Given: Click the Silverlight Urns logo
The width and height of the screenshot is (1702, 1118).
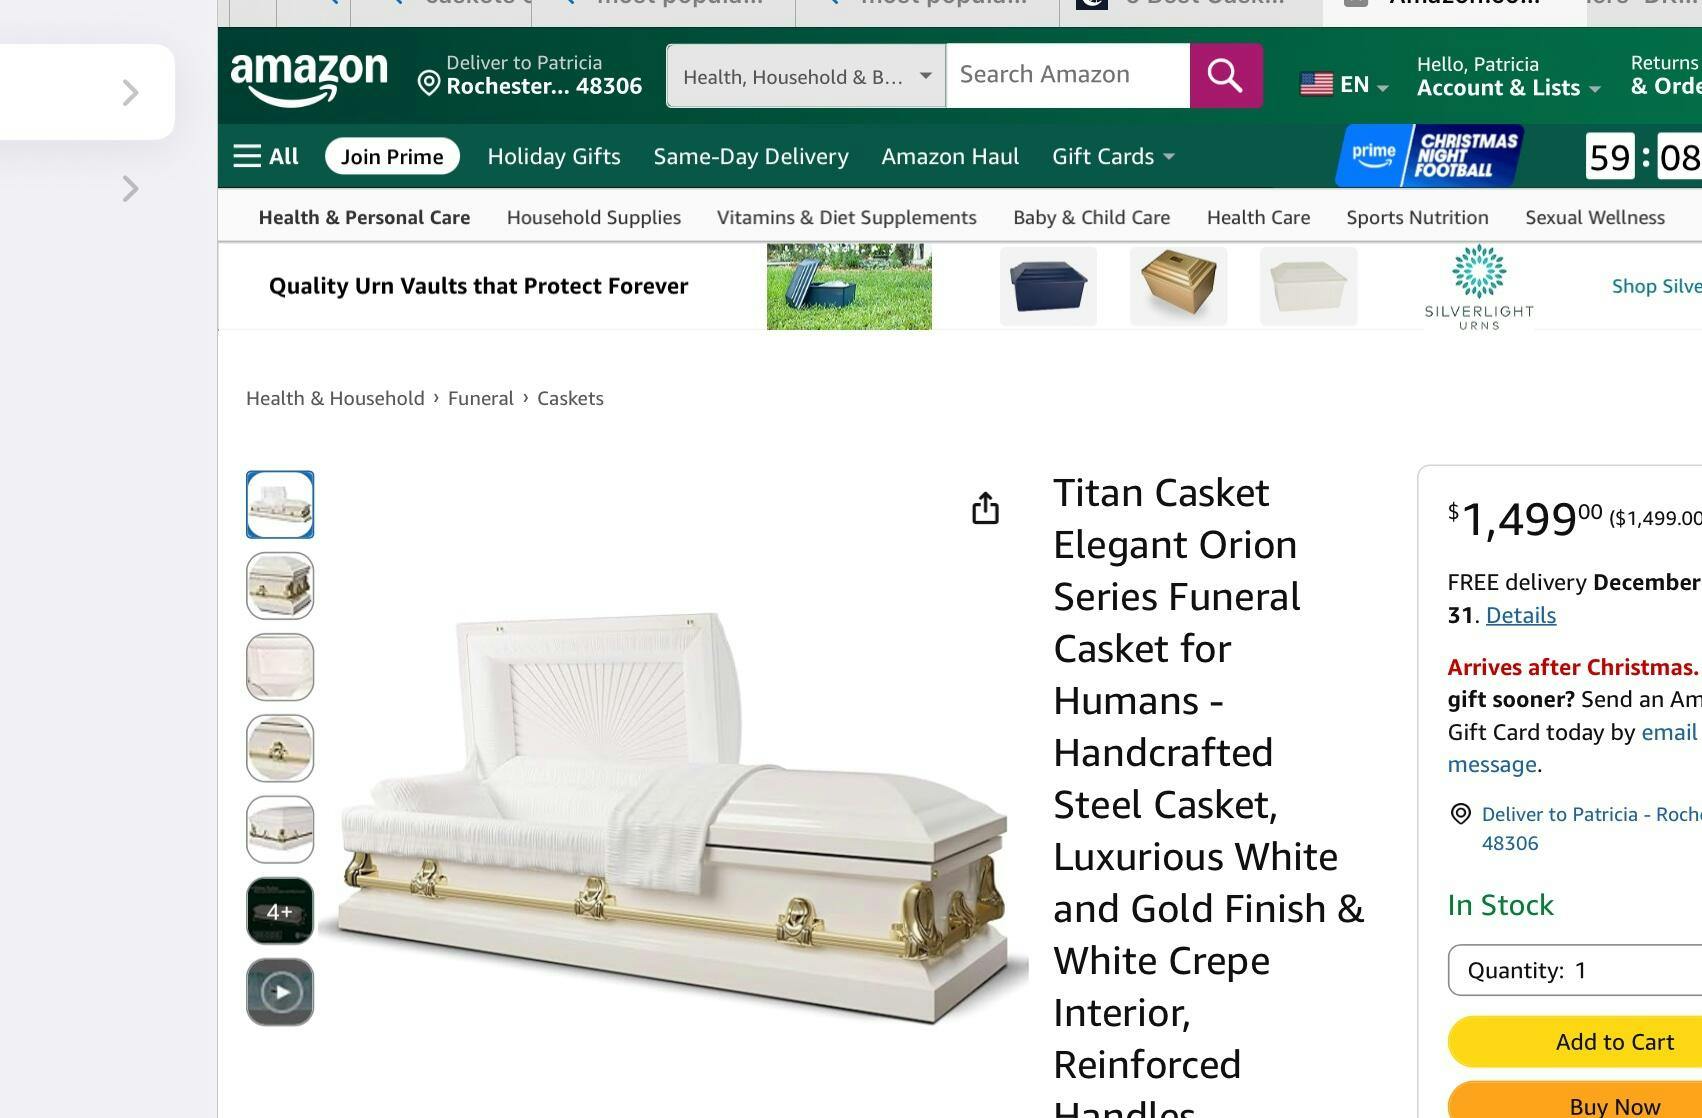Looking at the screenshot, I should [x=1479, y=287].
